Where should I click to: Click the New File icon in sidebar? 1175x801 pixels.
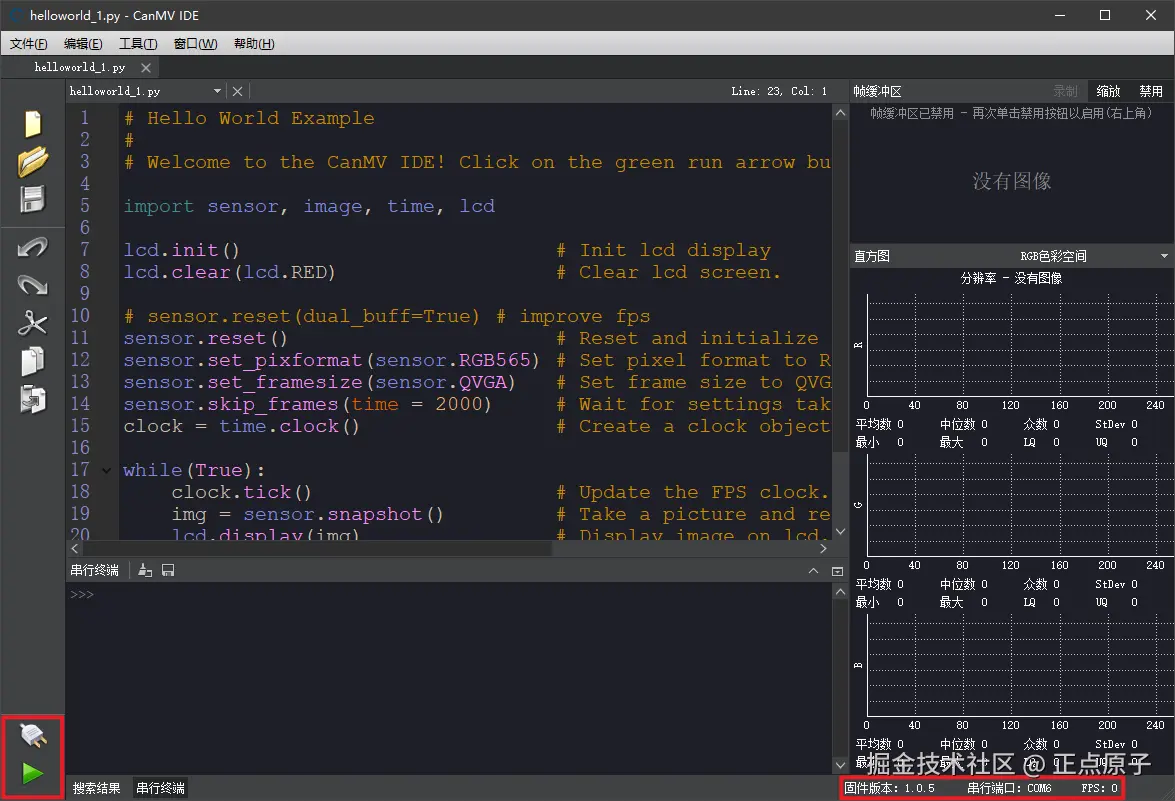click(x=32, y=124)
